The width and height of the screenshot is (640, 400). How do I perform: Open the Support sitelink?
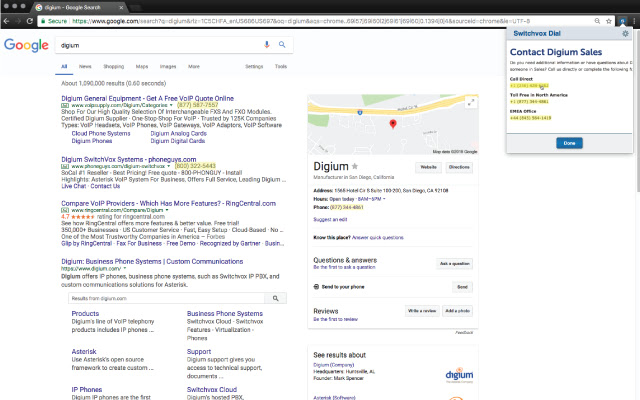(x=199, y=351)
